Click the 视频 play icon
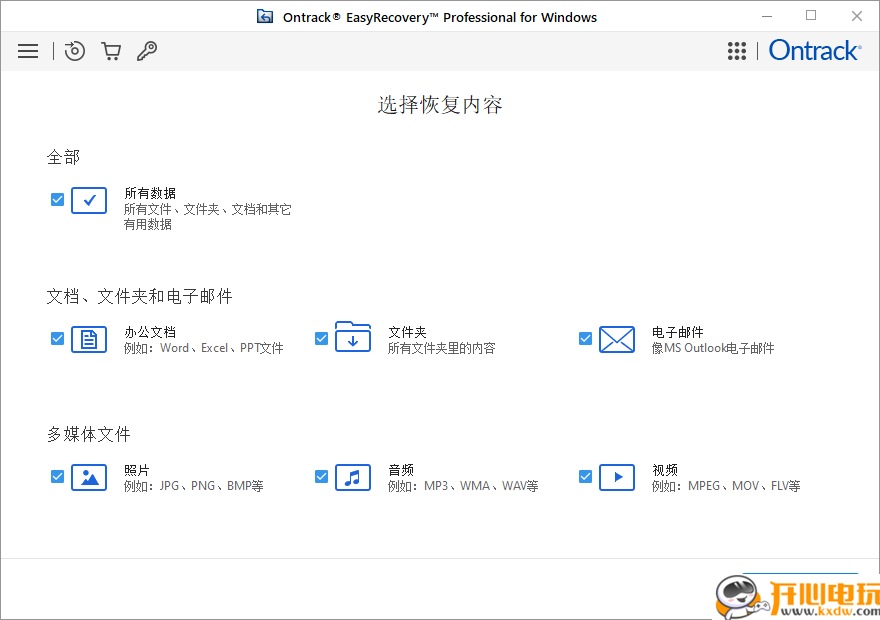Viewport: 880px width, 620px height. (x=617, y=477)
